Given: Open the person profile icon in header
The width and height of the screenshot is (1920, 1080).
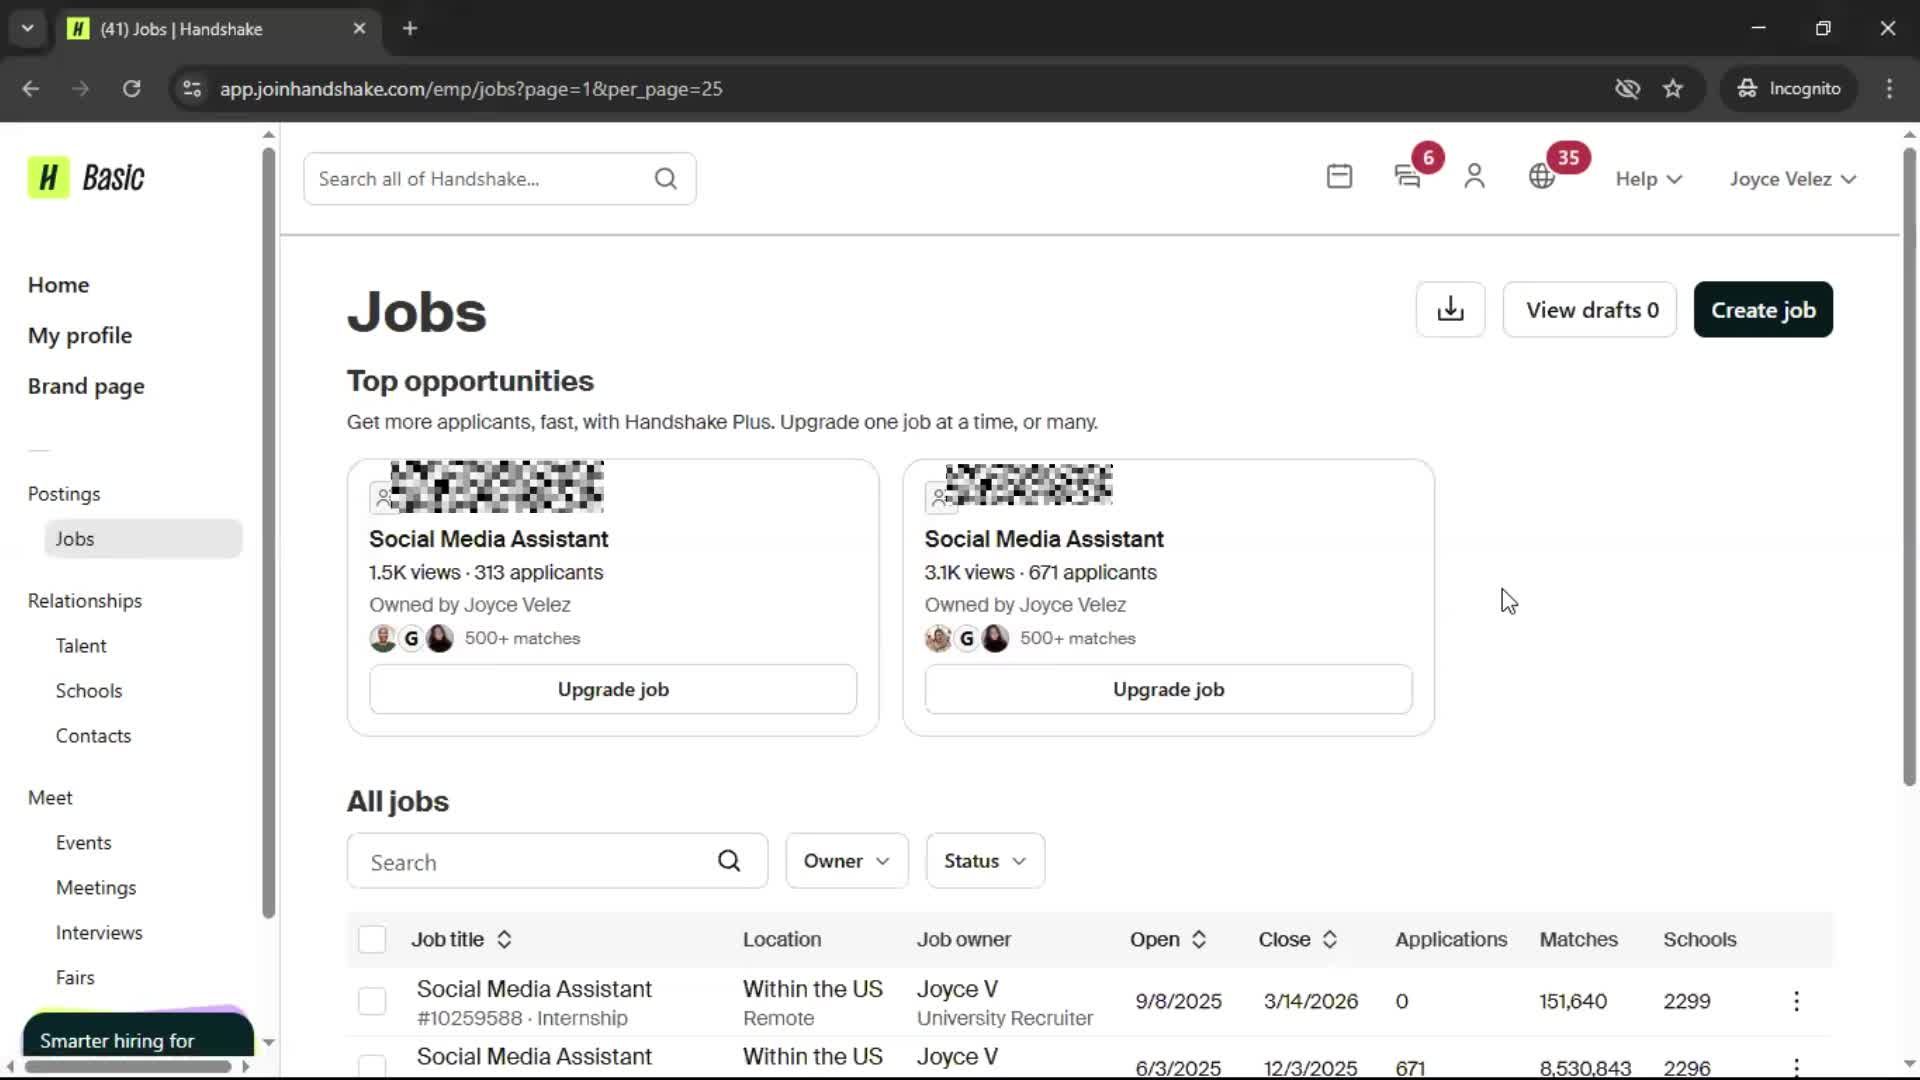Looking at the screenshot, I should coord(1474,177).
